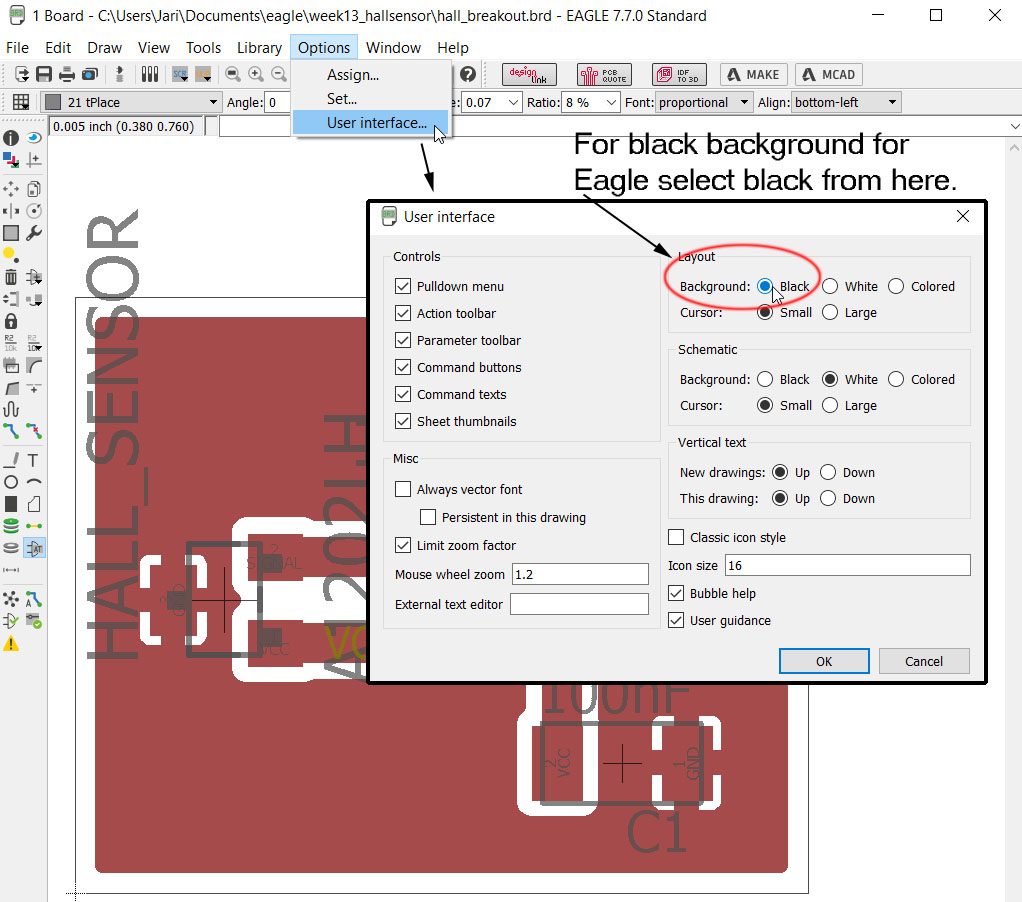
Task: Expand the Ratio 8 % dropdown
Action: 611,102
